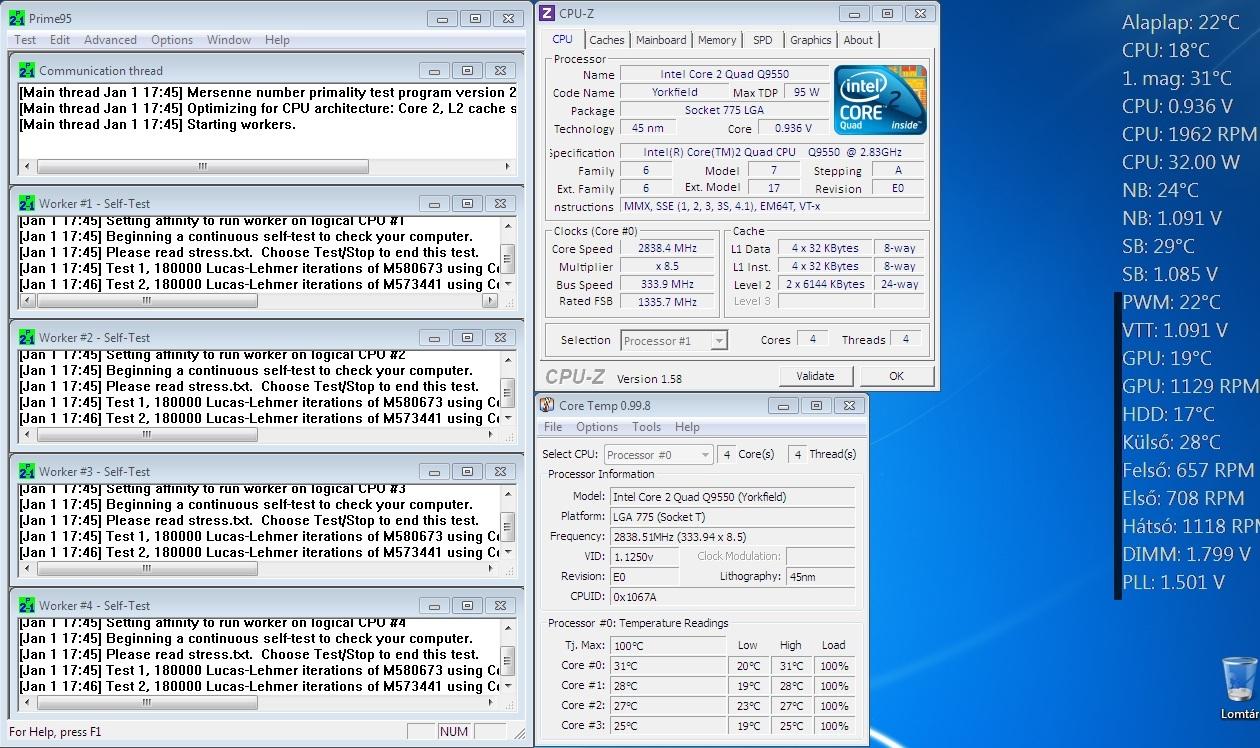This screenshot has height=748, width=1260.
Task: Click the Communication thread window icon
Action: tap(28, 70)
